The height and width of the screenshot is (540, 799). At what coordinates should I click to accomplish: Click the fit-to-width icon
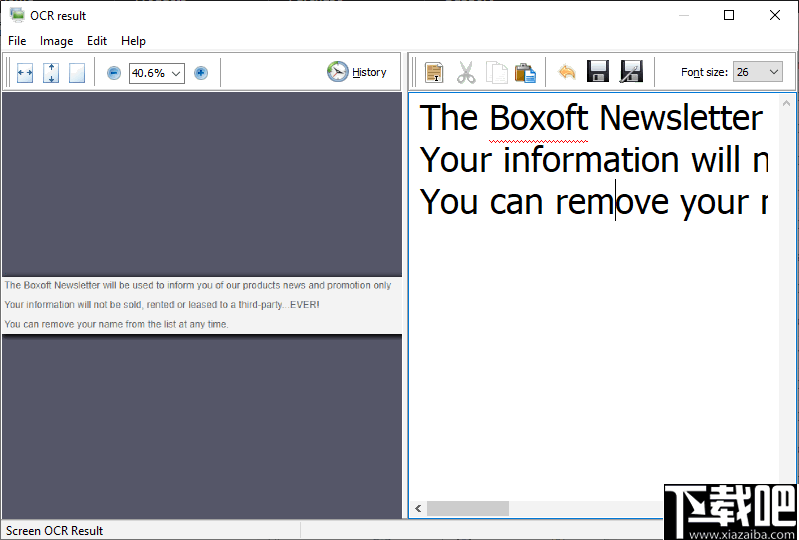tap(25, 73)
